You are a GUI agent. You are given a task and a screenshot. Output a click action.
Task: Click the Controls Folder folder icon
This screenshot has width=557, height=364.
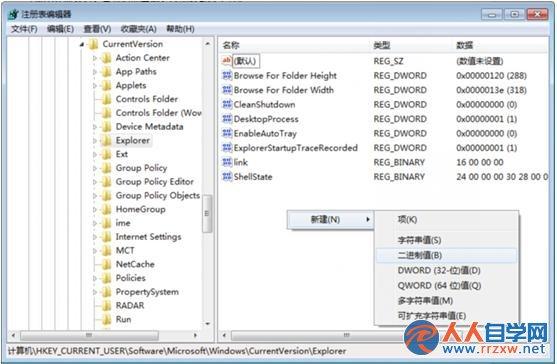click(107, 99)
